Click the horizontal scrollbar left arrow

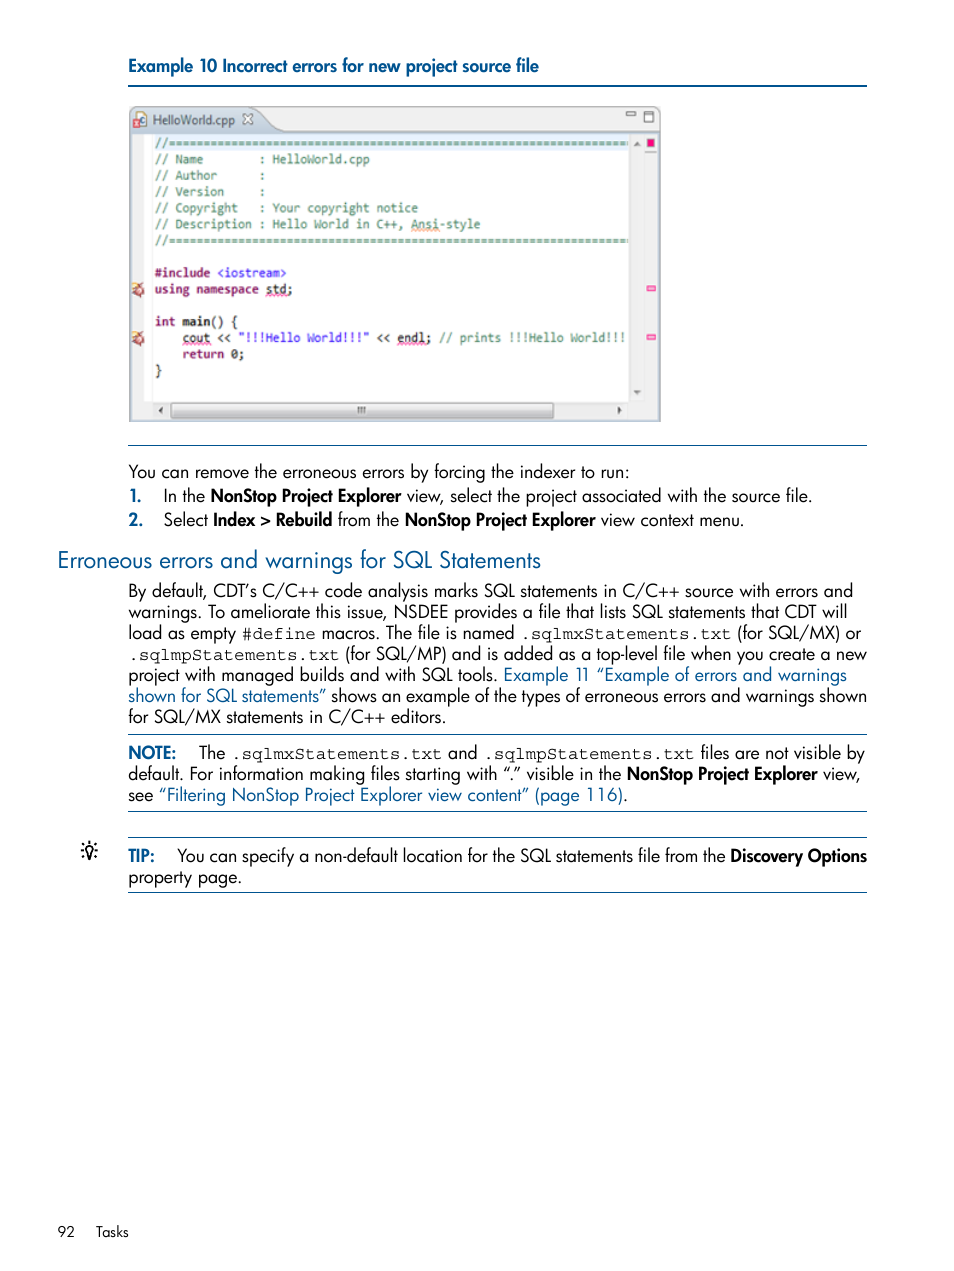pyautogui.click(x=160, y=410)
